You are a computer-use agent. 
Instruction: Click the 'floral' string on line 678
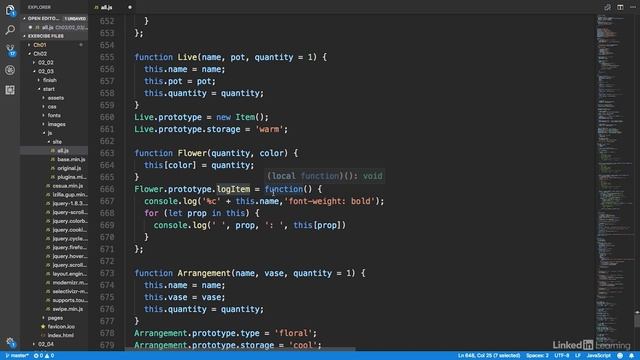point(293,333)
